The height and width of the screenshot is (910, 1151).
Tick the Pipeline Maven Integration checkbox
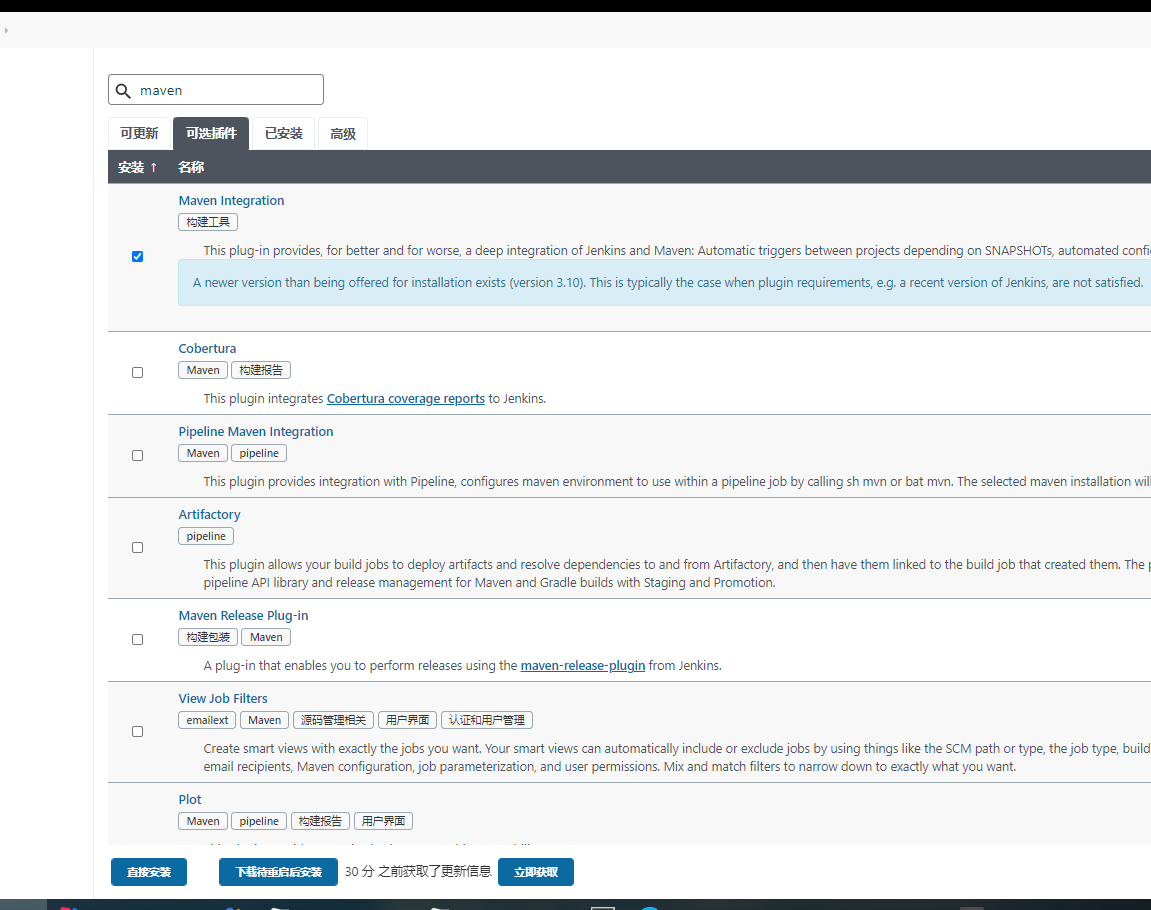137,455
